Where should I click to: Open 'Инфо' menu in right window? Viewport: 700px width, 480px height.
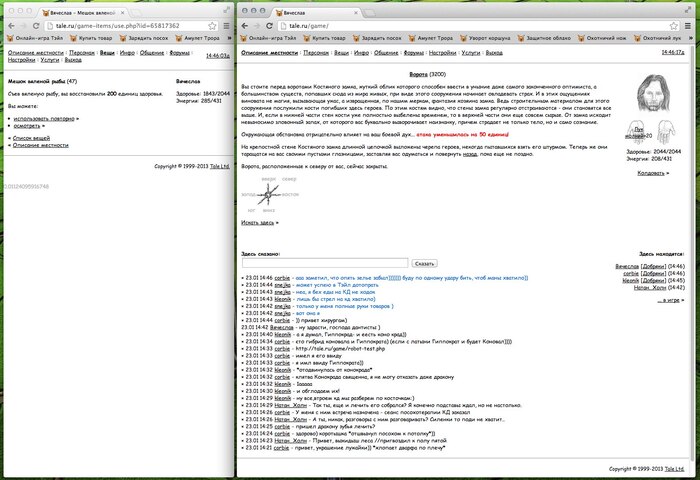pyautogui.click(x=361, y=53)
